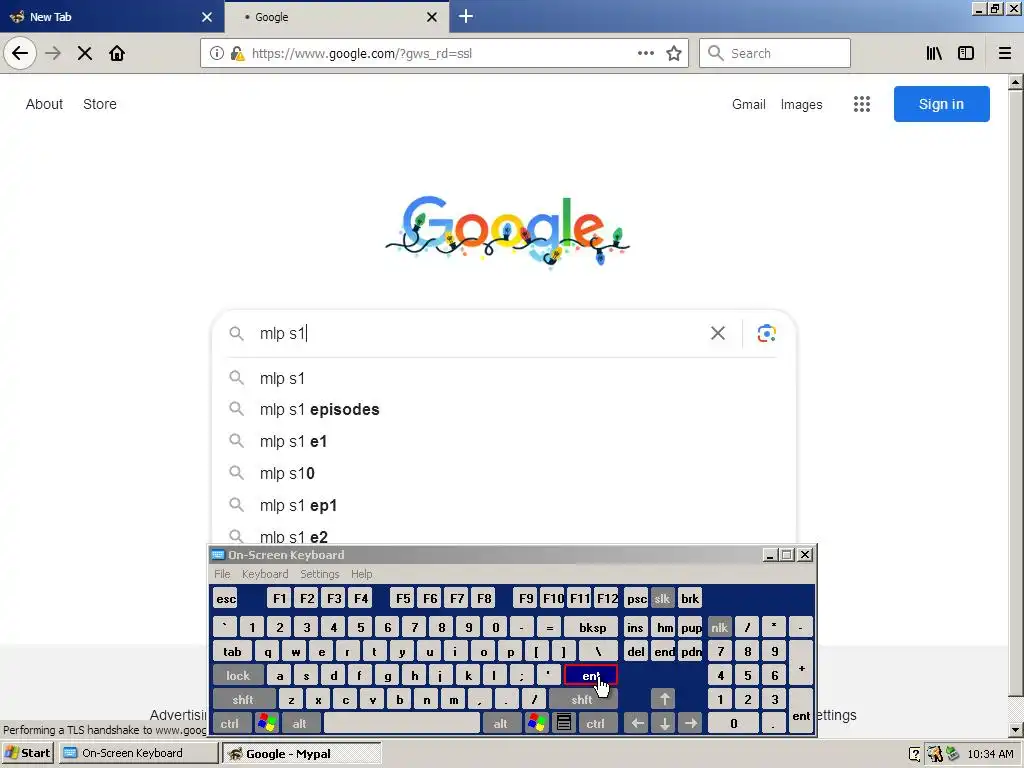Choose the suggestion mlp s10
The width and height of the screenshot is (1024, 768).
(503, 473)
